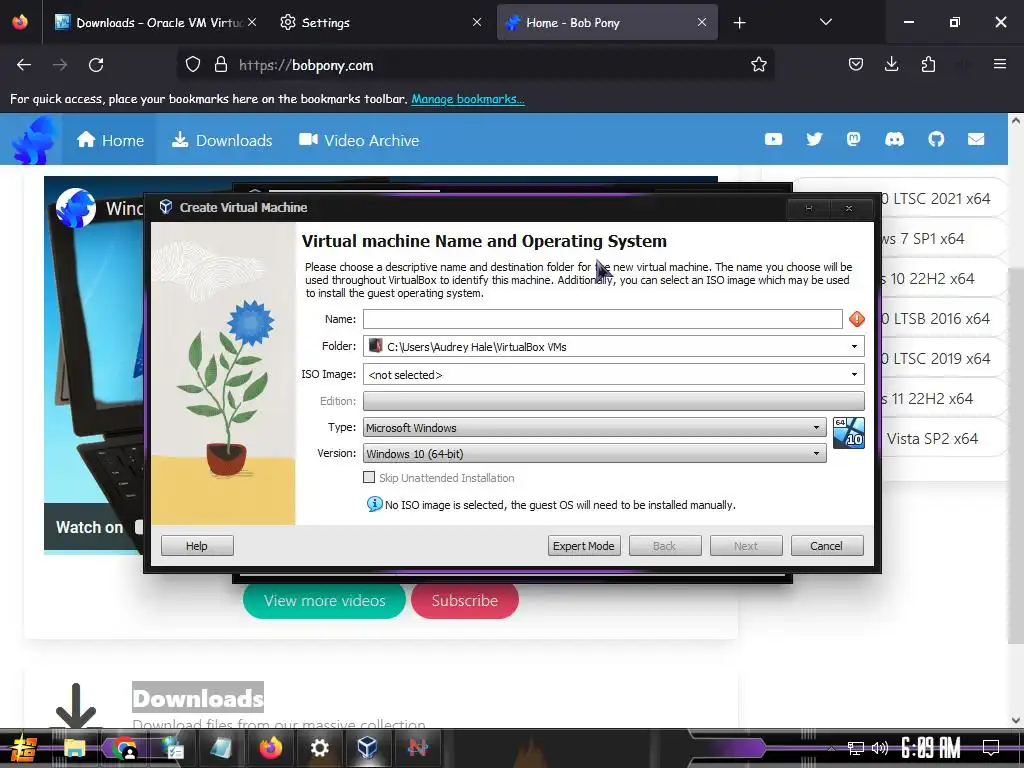Open the Home site navigation item
The image size is (1024, 768).
pos(110,140)
